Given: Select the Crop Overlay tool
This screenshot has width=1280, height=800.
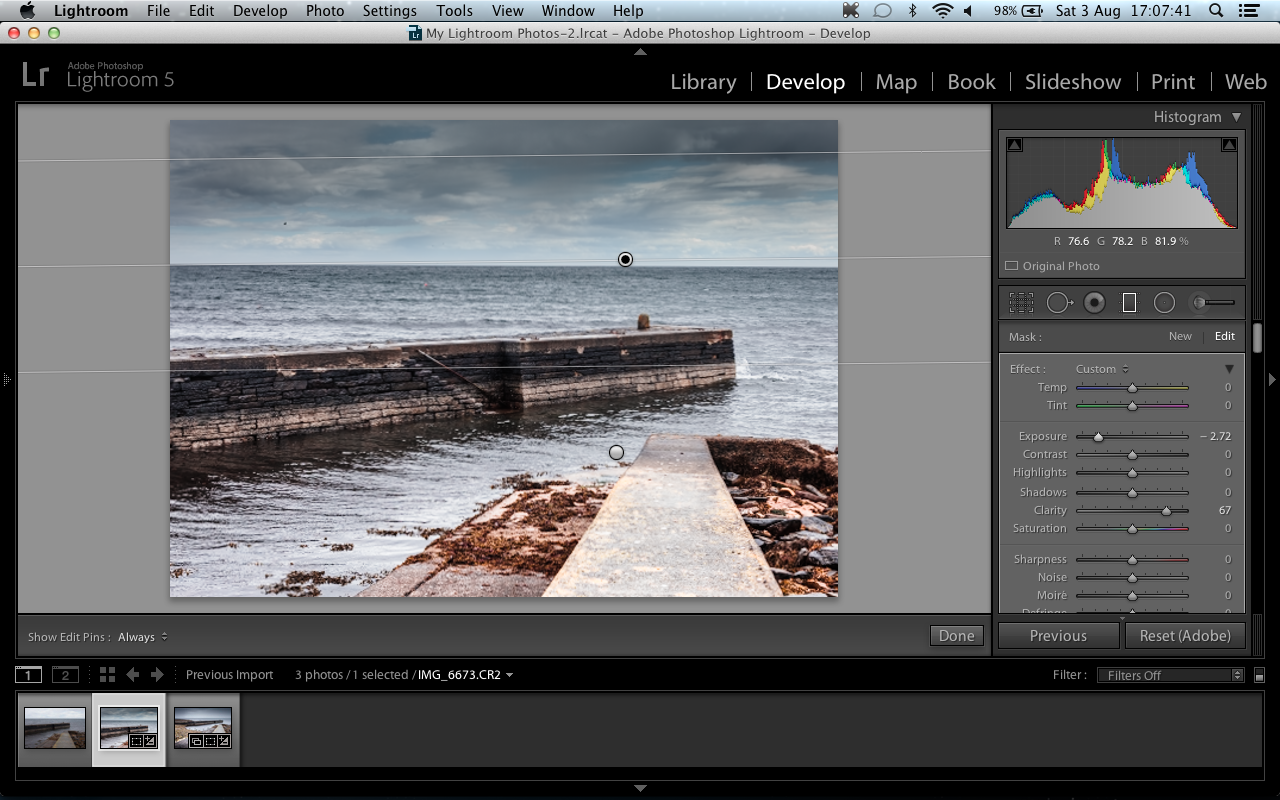Looking at the screenshot, I should pos(1021,302).
